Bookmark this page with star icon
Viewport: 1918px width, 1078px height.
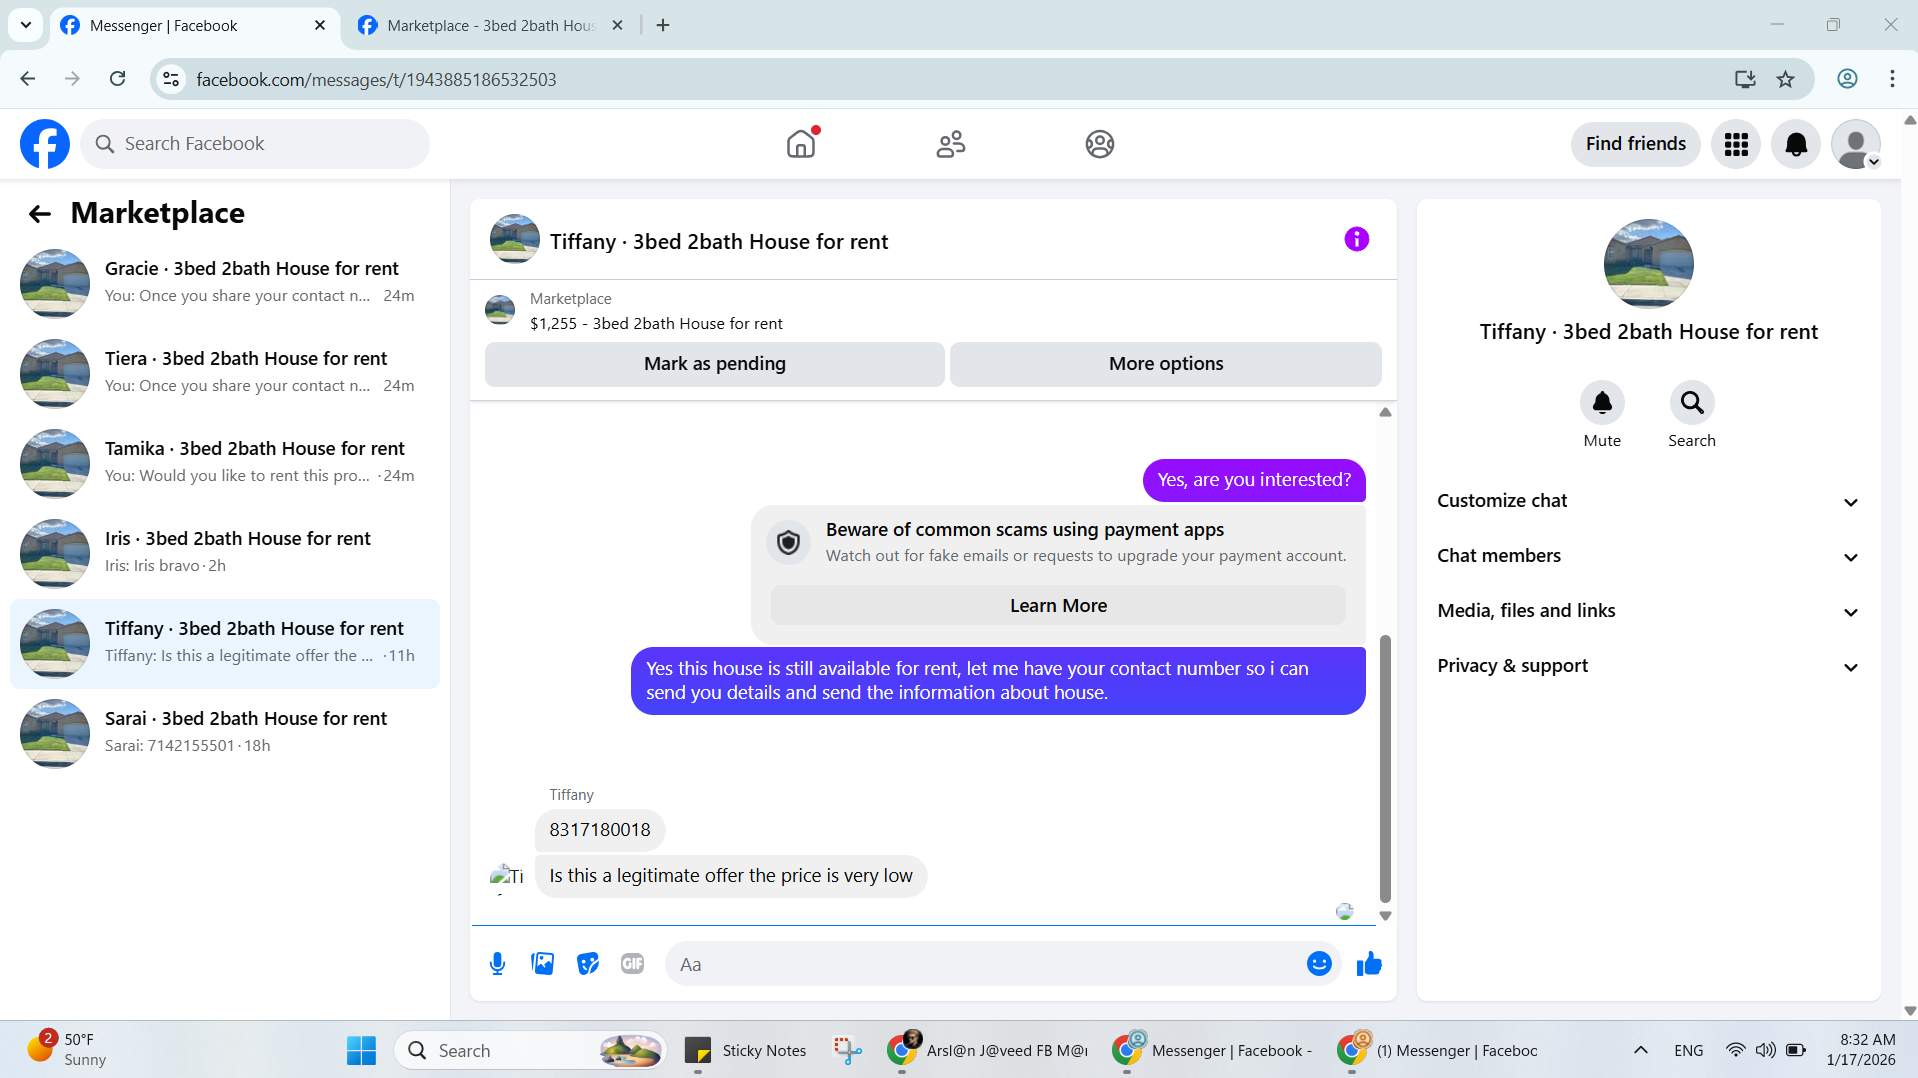click(1785, 79)
